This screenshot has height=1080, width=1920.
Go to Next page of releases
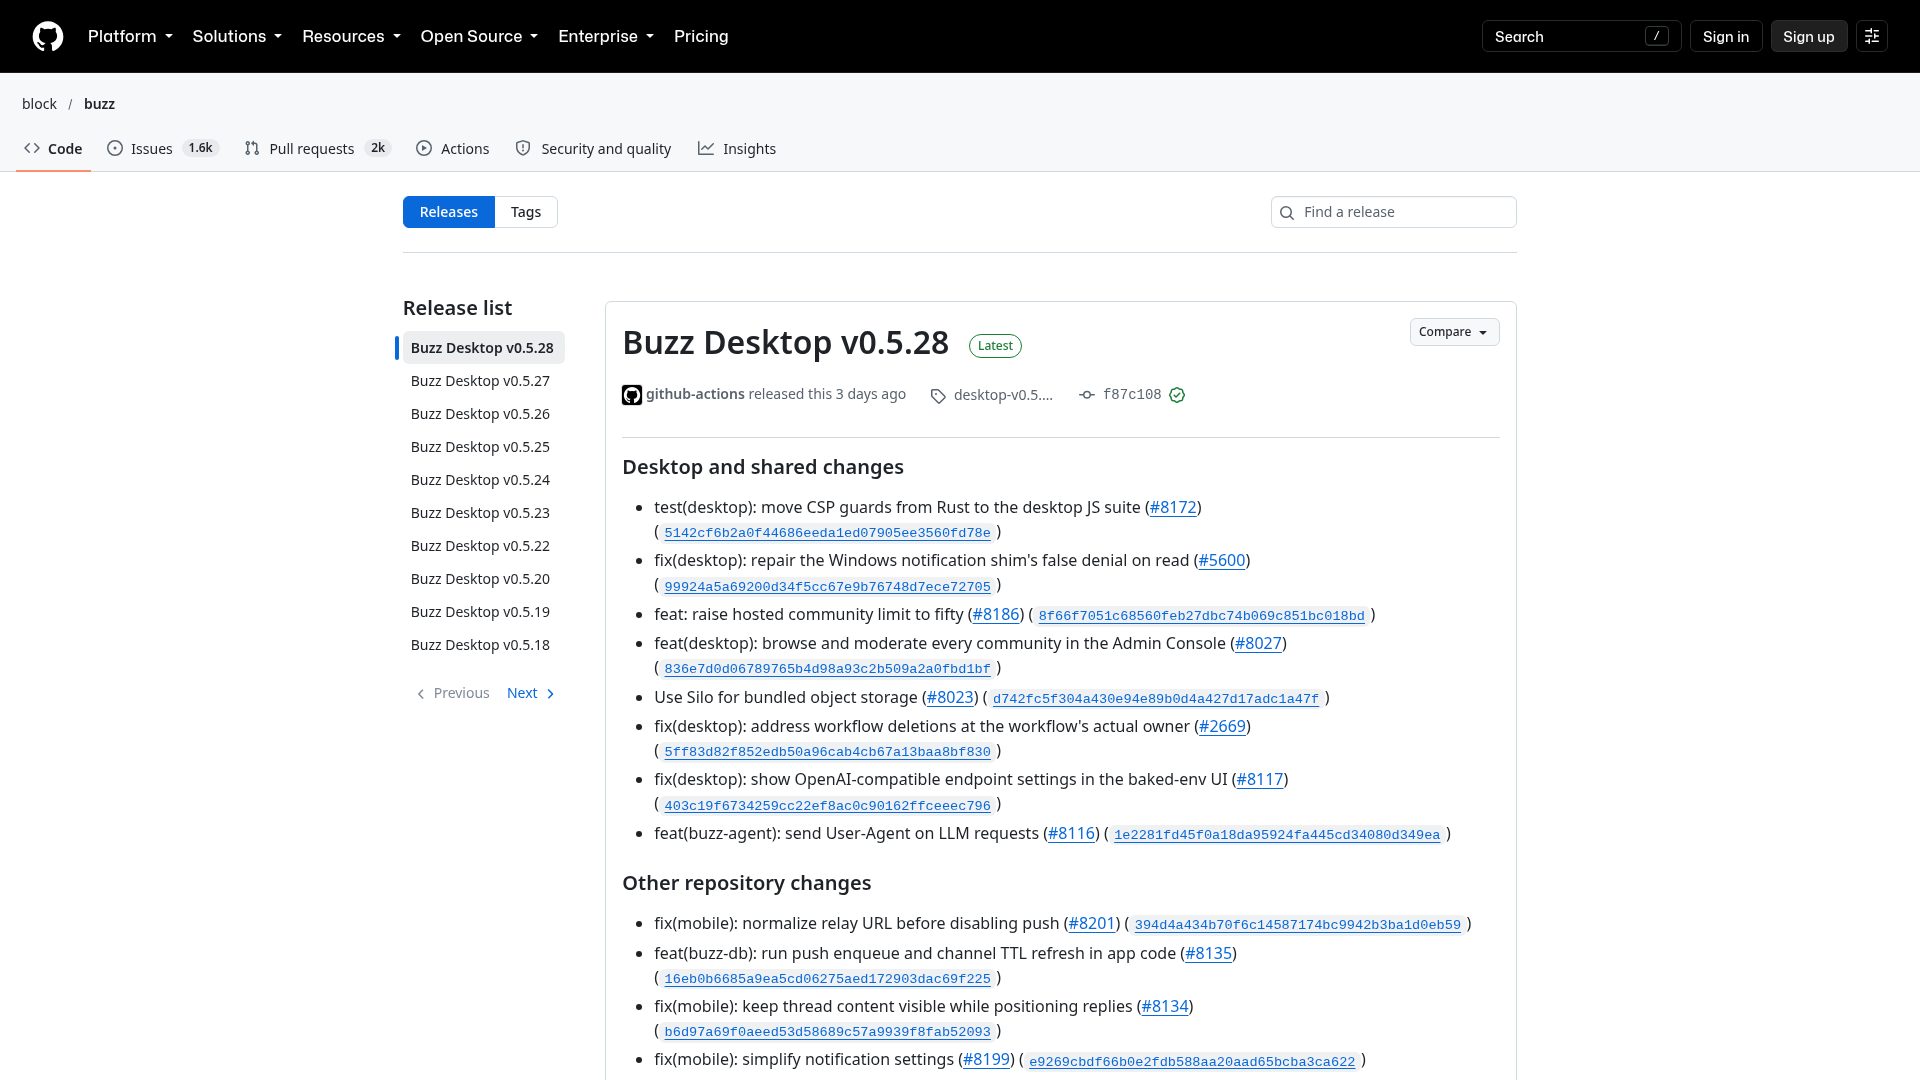click(x=531, y=693)
